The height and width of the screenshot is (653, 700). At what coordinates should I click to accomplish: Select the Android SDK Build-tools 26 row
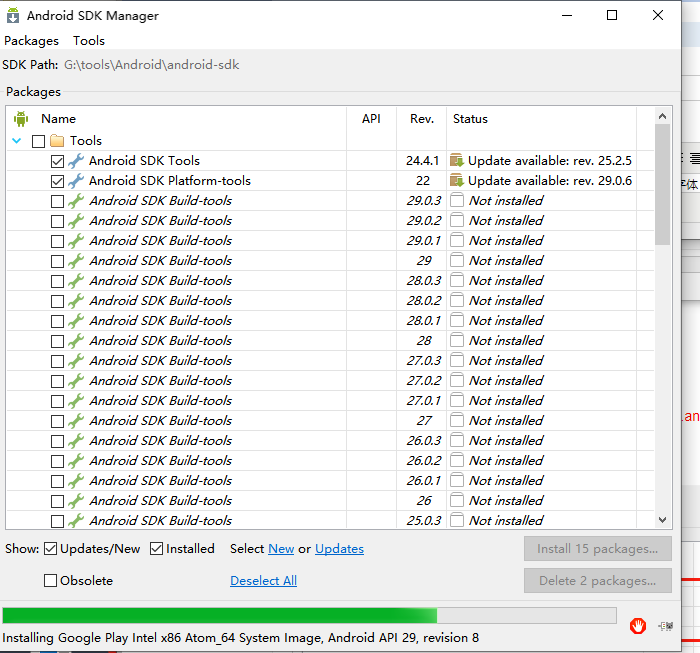(x=330, y=501)
